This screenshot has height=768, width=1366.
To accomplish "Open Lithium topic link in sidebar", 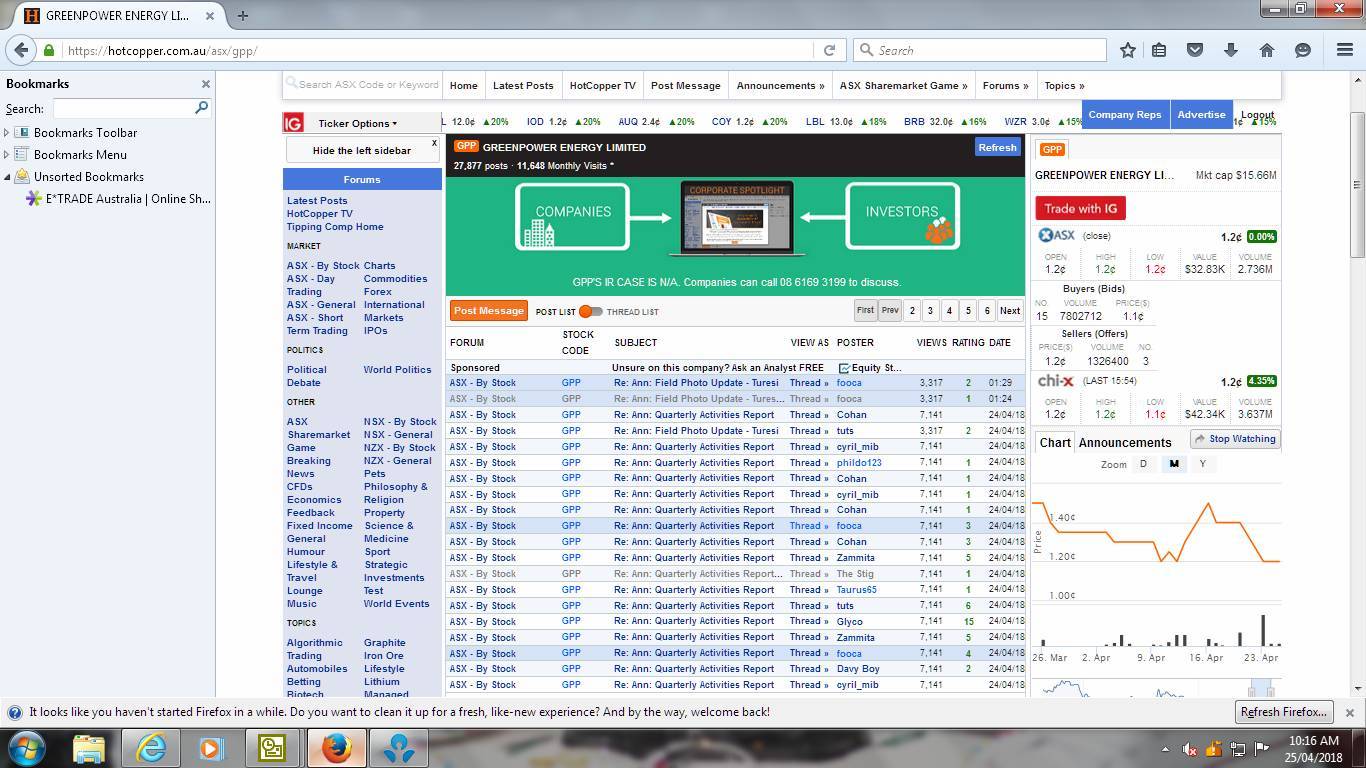I will (381, 681).
